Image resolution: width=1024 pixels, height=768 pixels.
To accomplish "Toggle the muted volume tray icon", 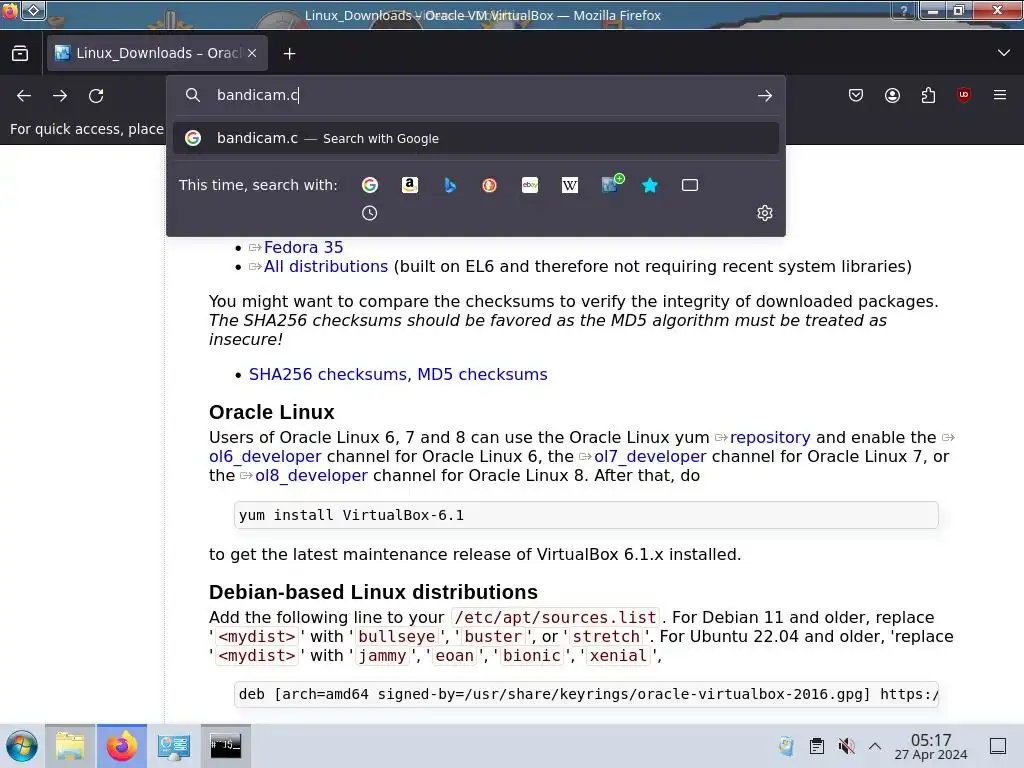I will pos(846,746).
